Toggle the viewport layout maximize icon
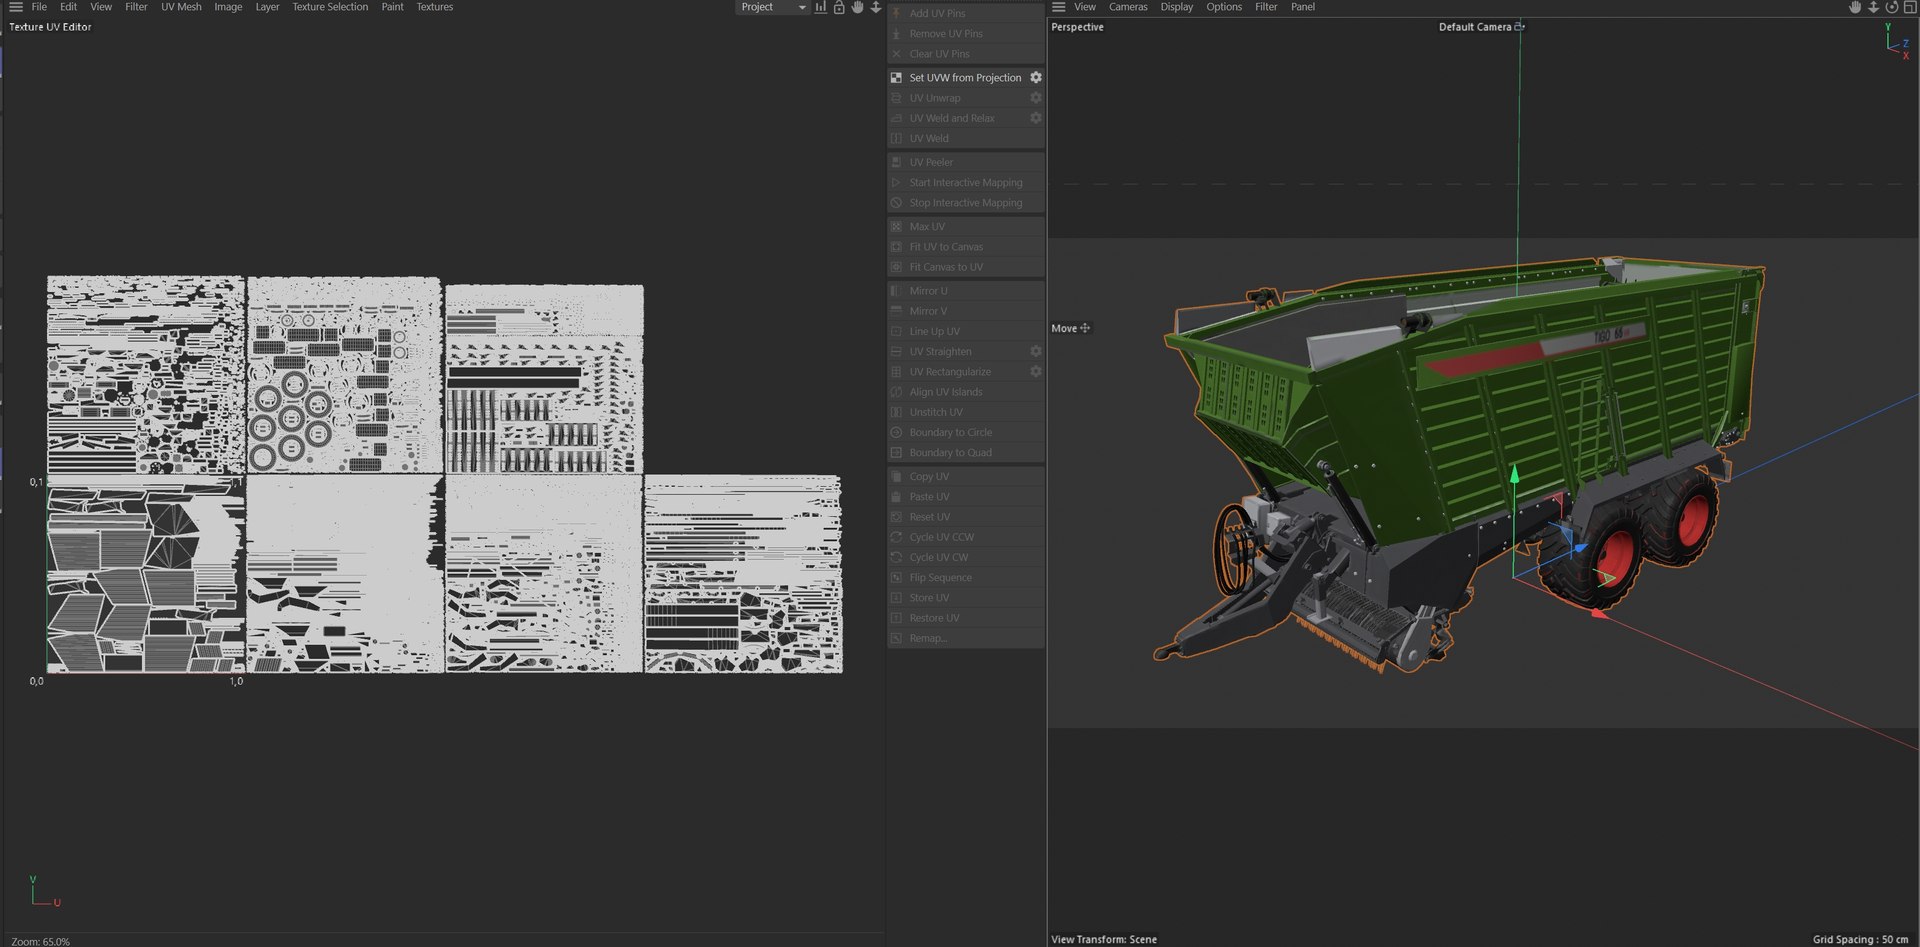 point(1910,7)
